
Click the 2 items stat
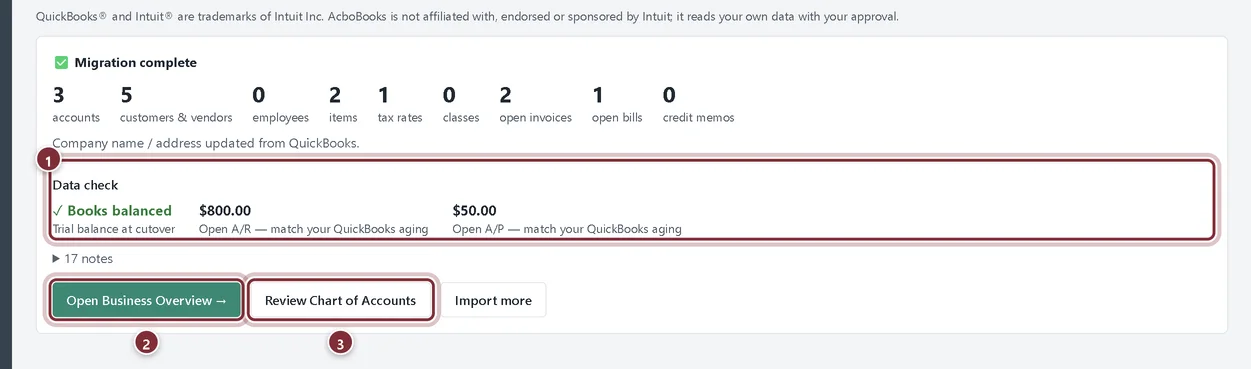point(343,105)
